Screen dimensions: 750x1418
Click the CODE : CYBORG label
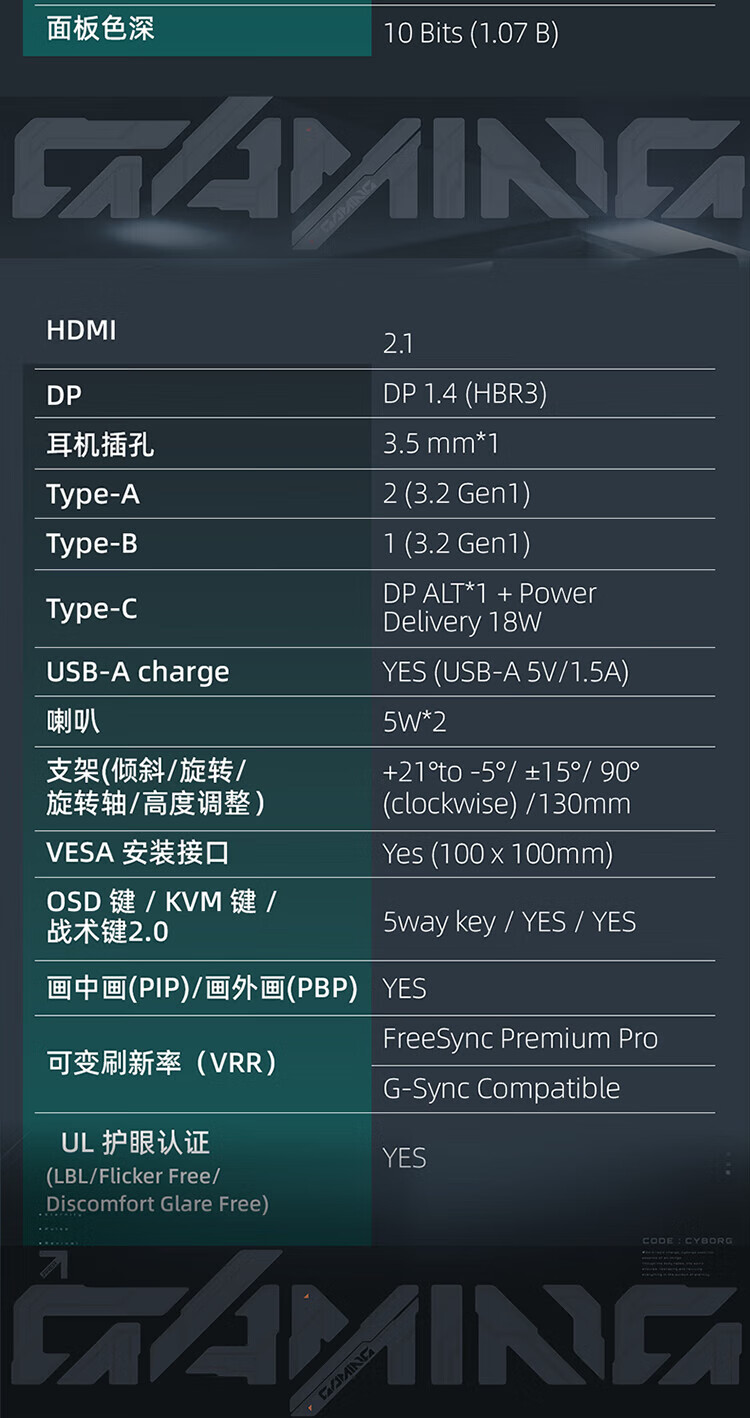tap(687, 1241)
